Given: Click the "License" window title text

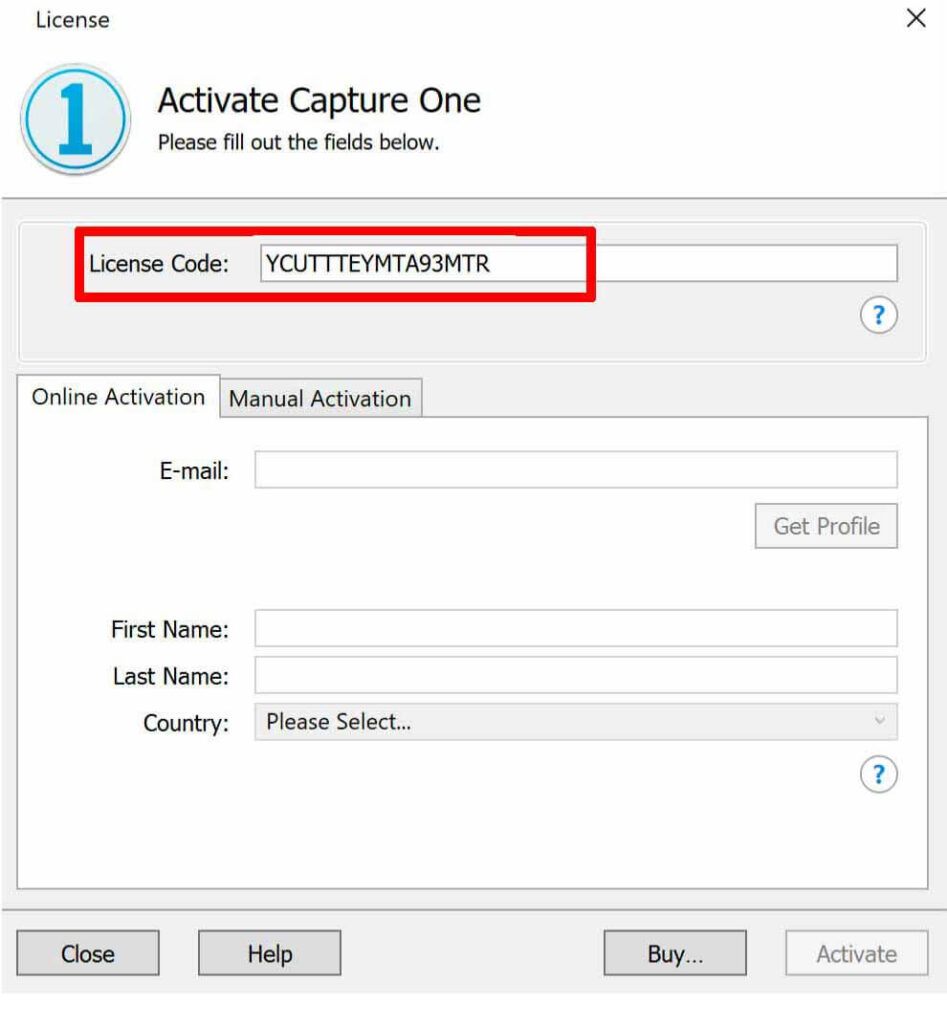Looking at the screenshot, I should (72, 20).
